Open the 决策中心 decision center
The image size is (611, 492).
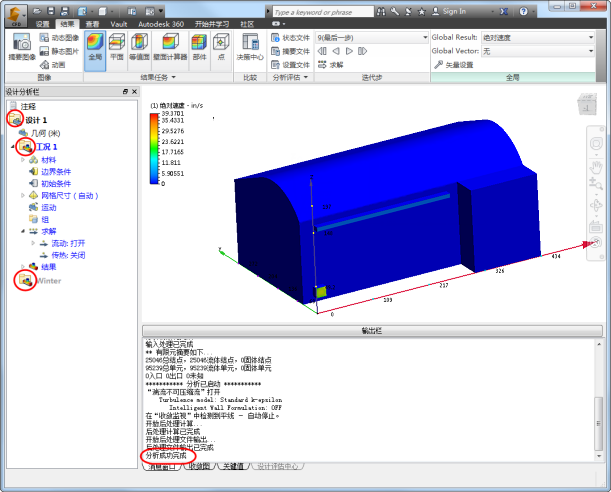point(249,48)
